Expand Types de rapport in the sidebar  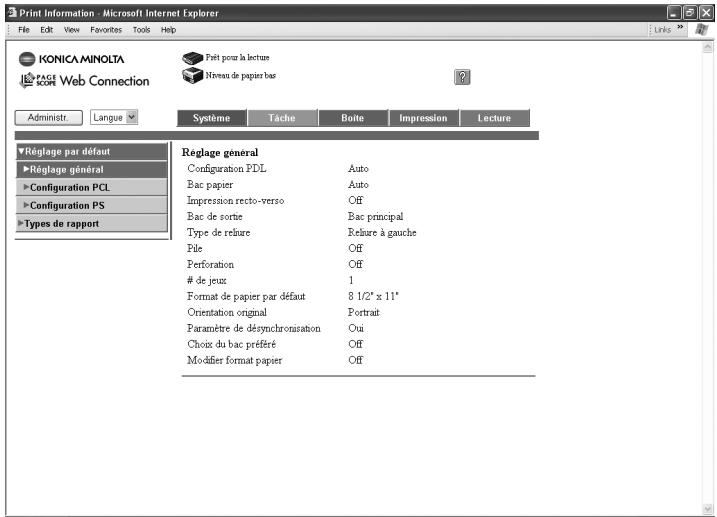point(91,224)
